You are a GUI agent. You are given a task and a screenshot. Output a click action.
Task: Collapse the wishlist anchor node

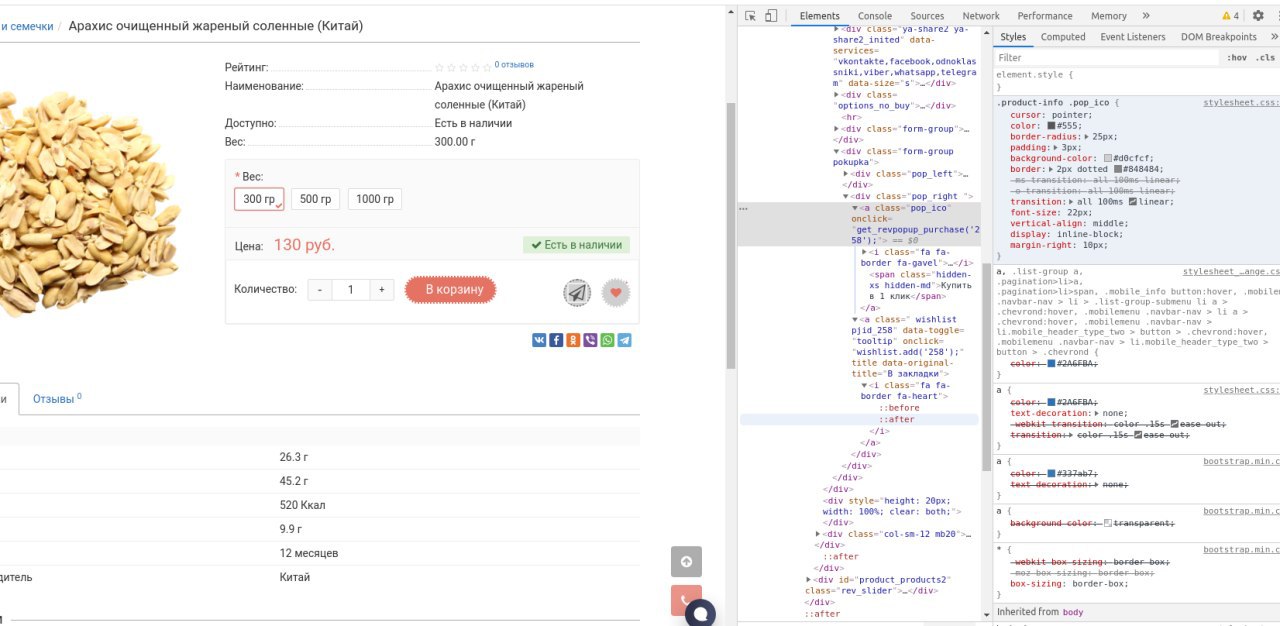(856, 319)
